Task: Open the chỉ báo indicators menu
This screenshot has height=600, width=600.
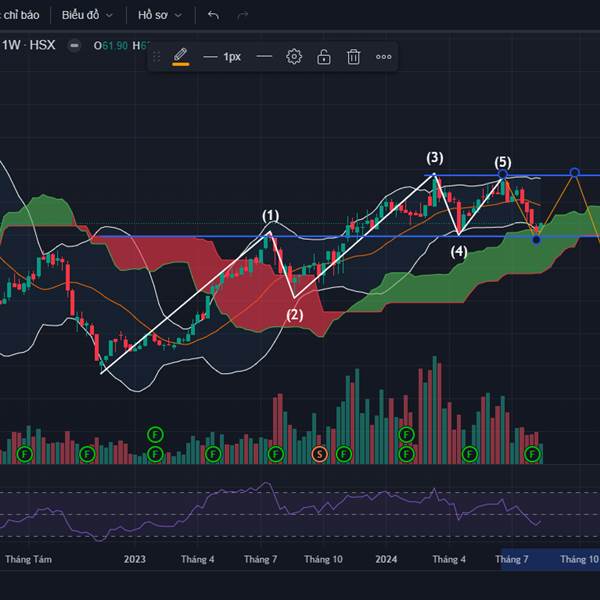Action: (x=20, y=15)
